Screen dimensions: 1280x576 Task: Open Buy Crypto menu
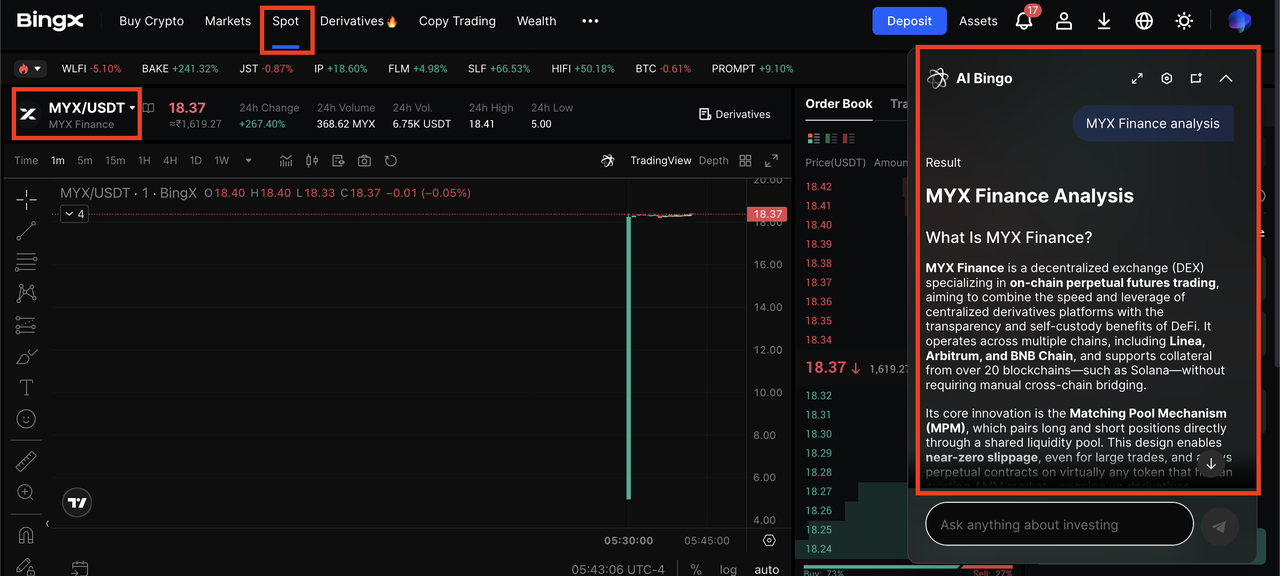[x=151, y=21]
